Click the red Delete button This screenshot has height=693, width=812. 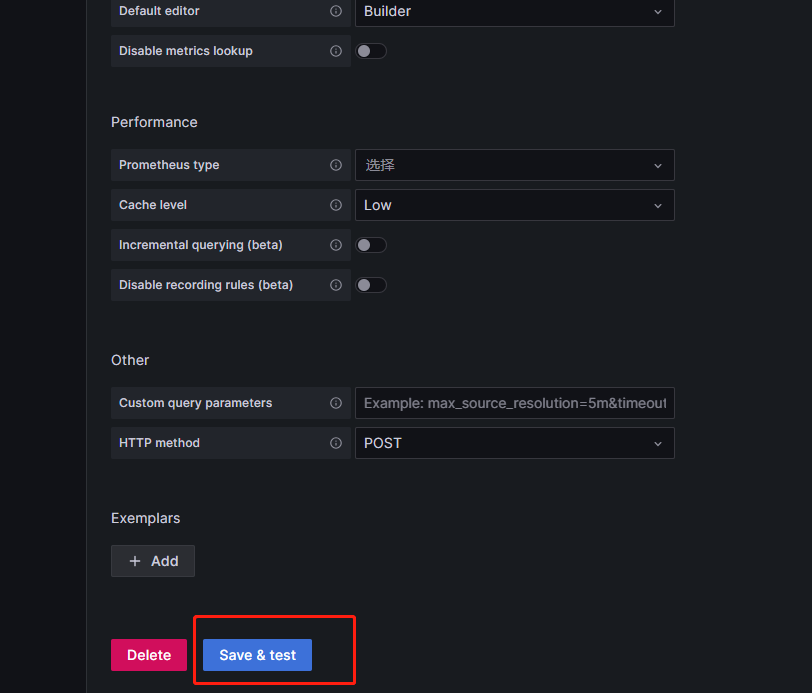(x=149, y=655)
